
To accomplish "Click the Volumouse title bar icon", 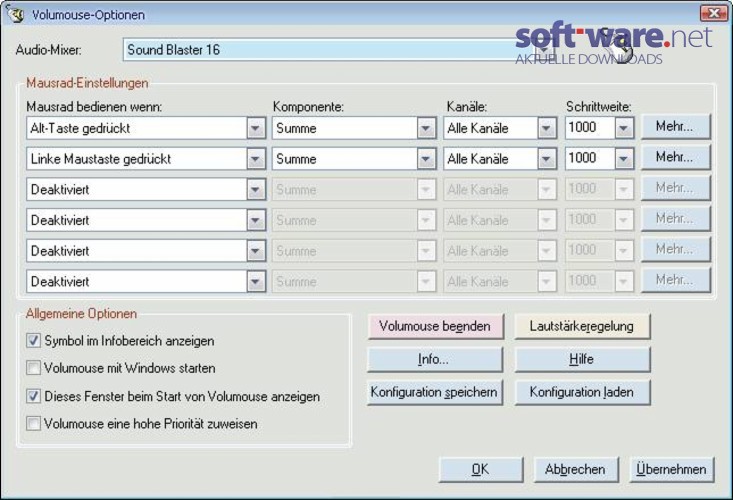I will 14,14.
